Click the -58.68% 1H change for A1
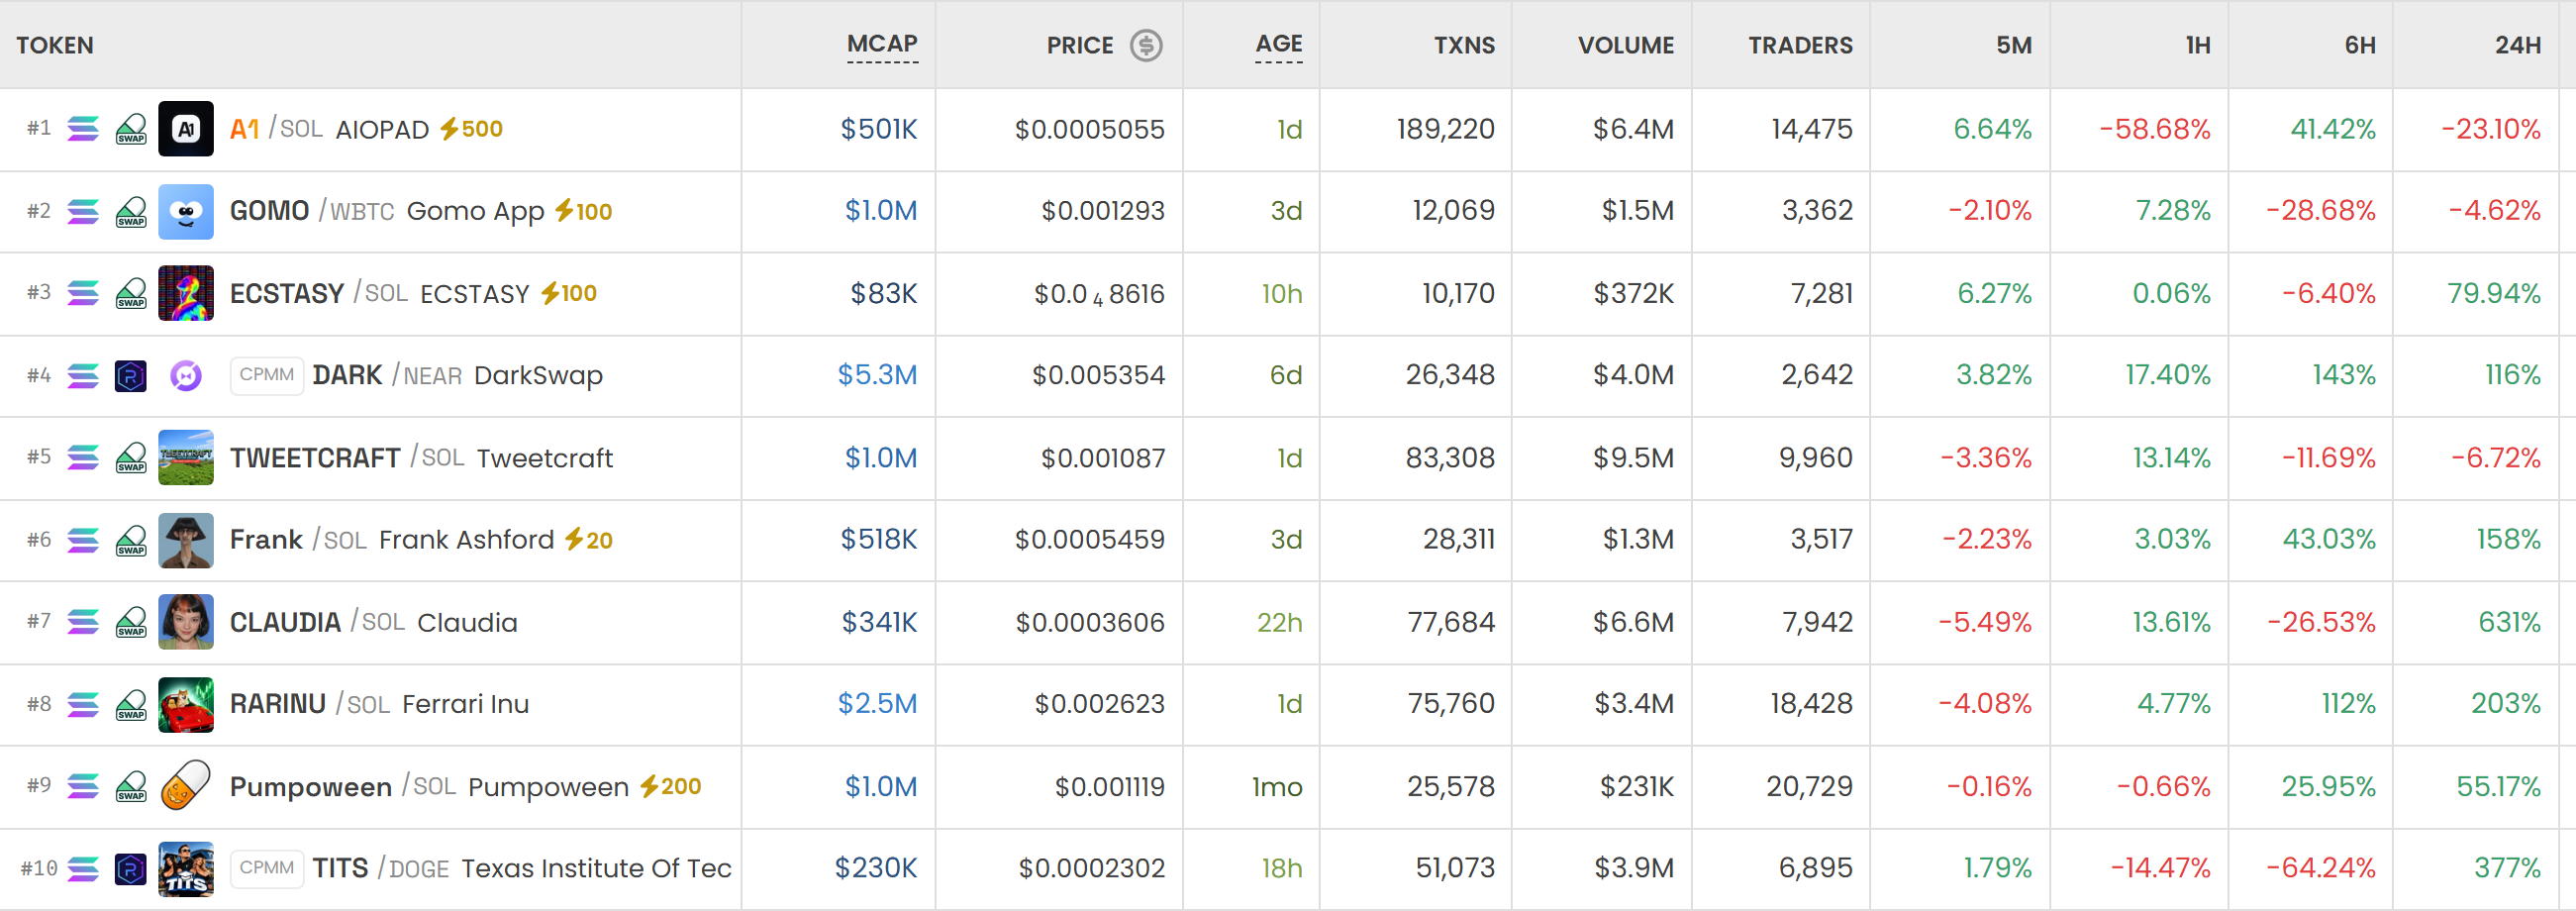This screenshot has height=911, width=2576. point(2155,129)
